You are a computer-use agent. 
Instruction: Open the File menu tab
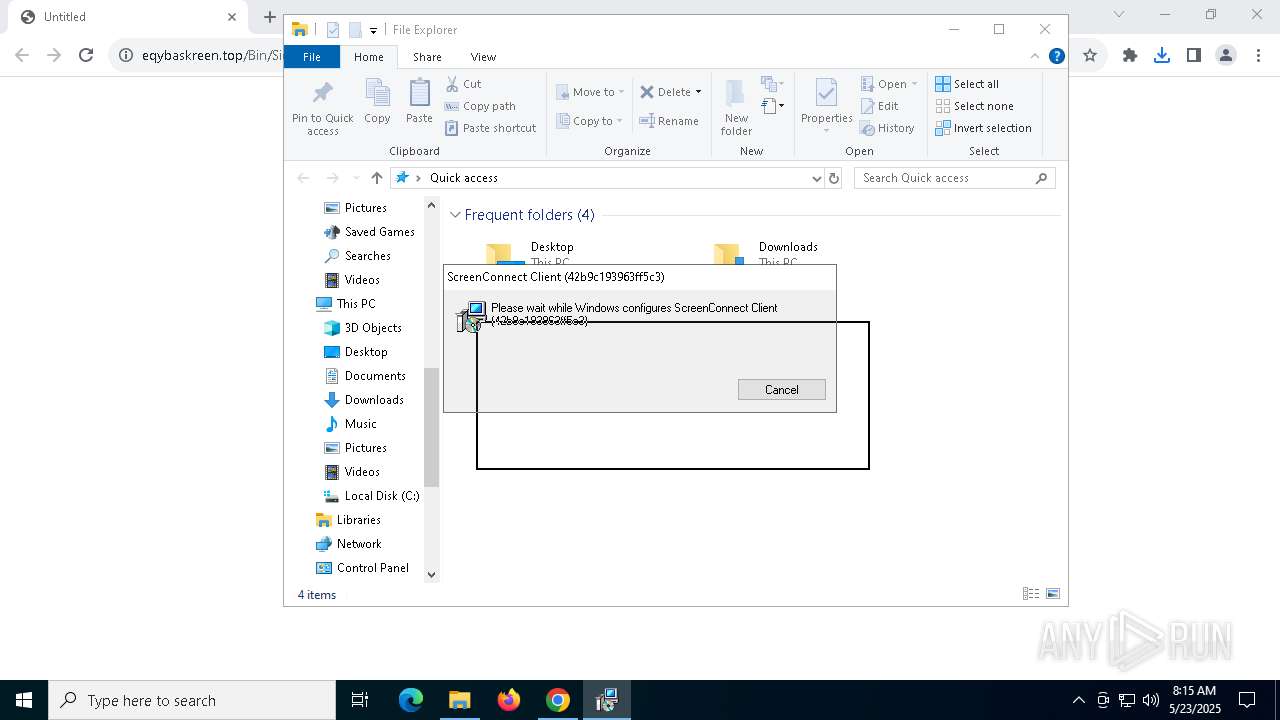click(x=312, y=57)
